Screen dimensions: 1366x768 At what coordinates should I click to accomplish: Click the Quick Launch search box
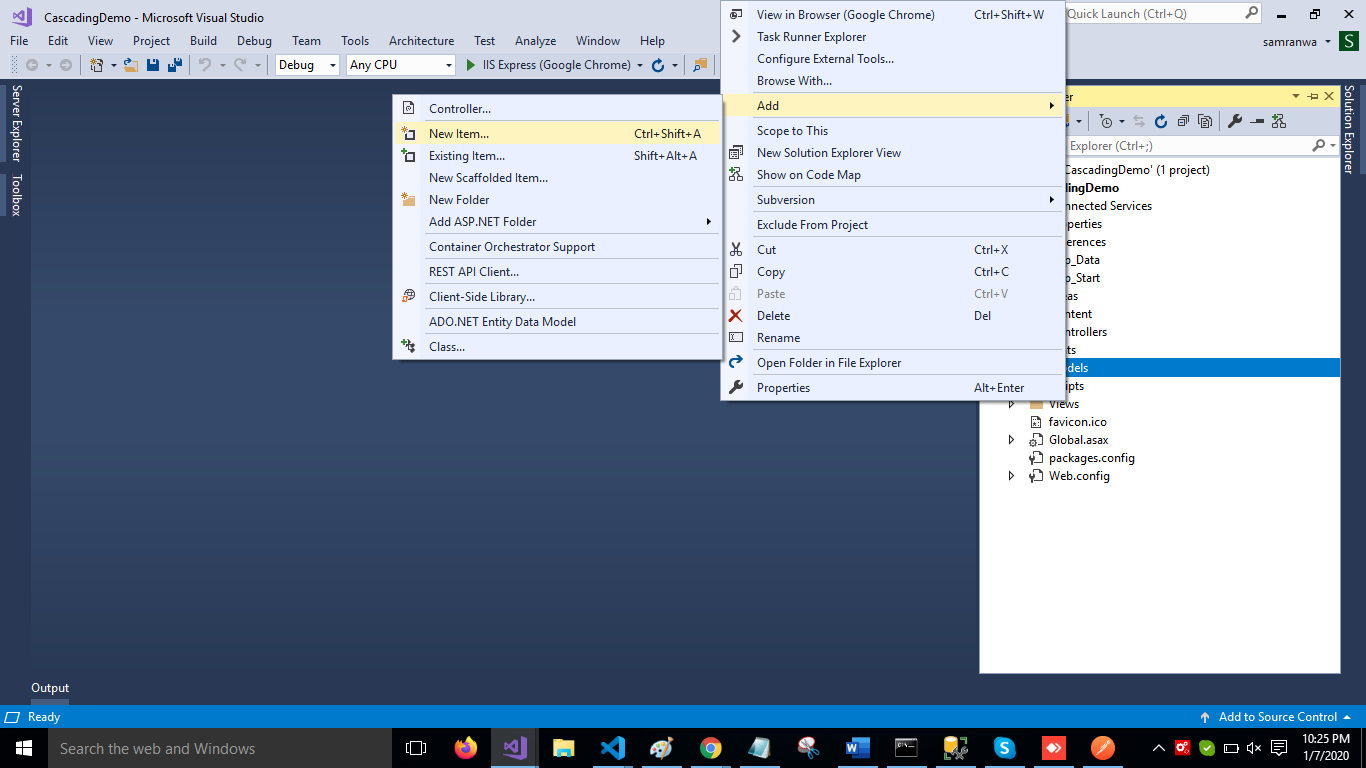click(x=1155, y=14)
